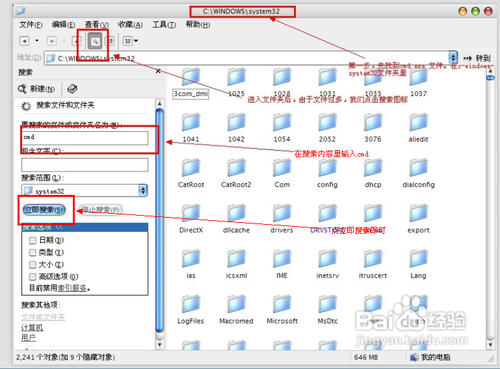The width and height of the screenshot is (500, 369).
Task: Select the 1037 folder icon
Action: [x=418, y=77]
